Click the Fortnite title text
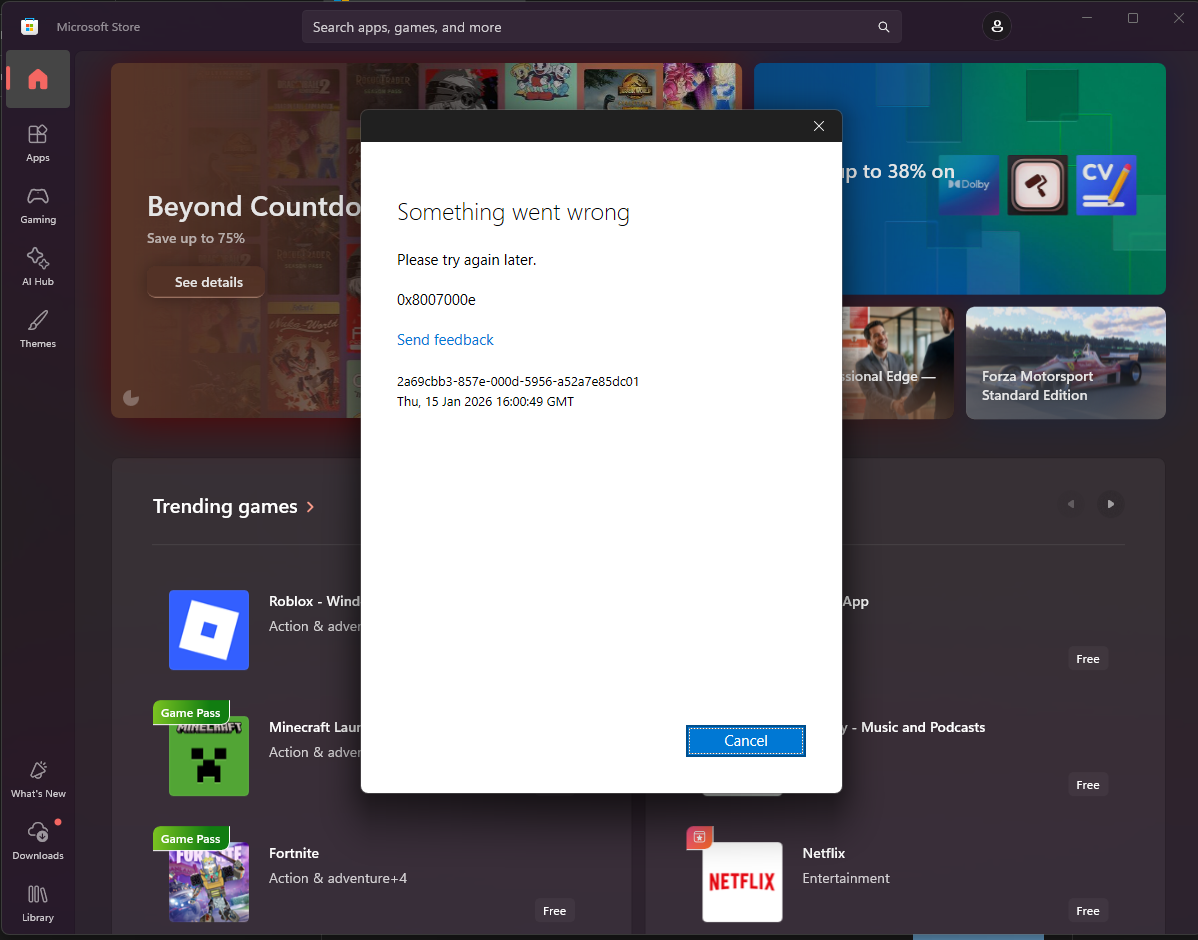The image size is (1198, 940). tap(293, 853)
